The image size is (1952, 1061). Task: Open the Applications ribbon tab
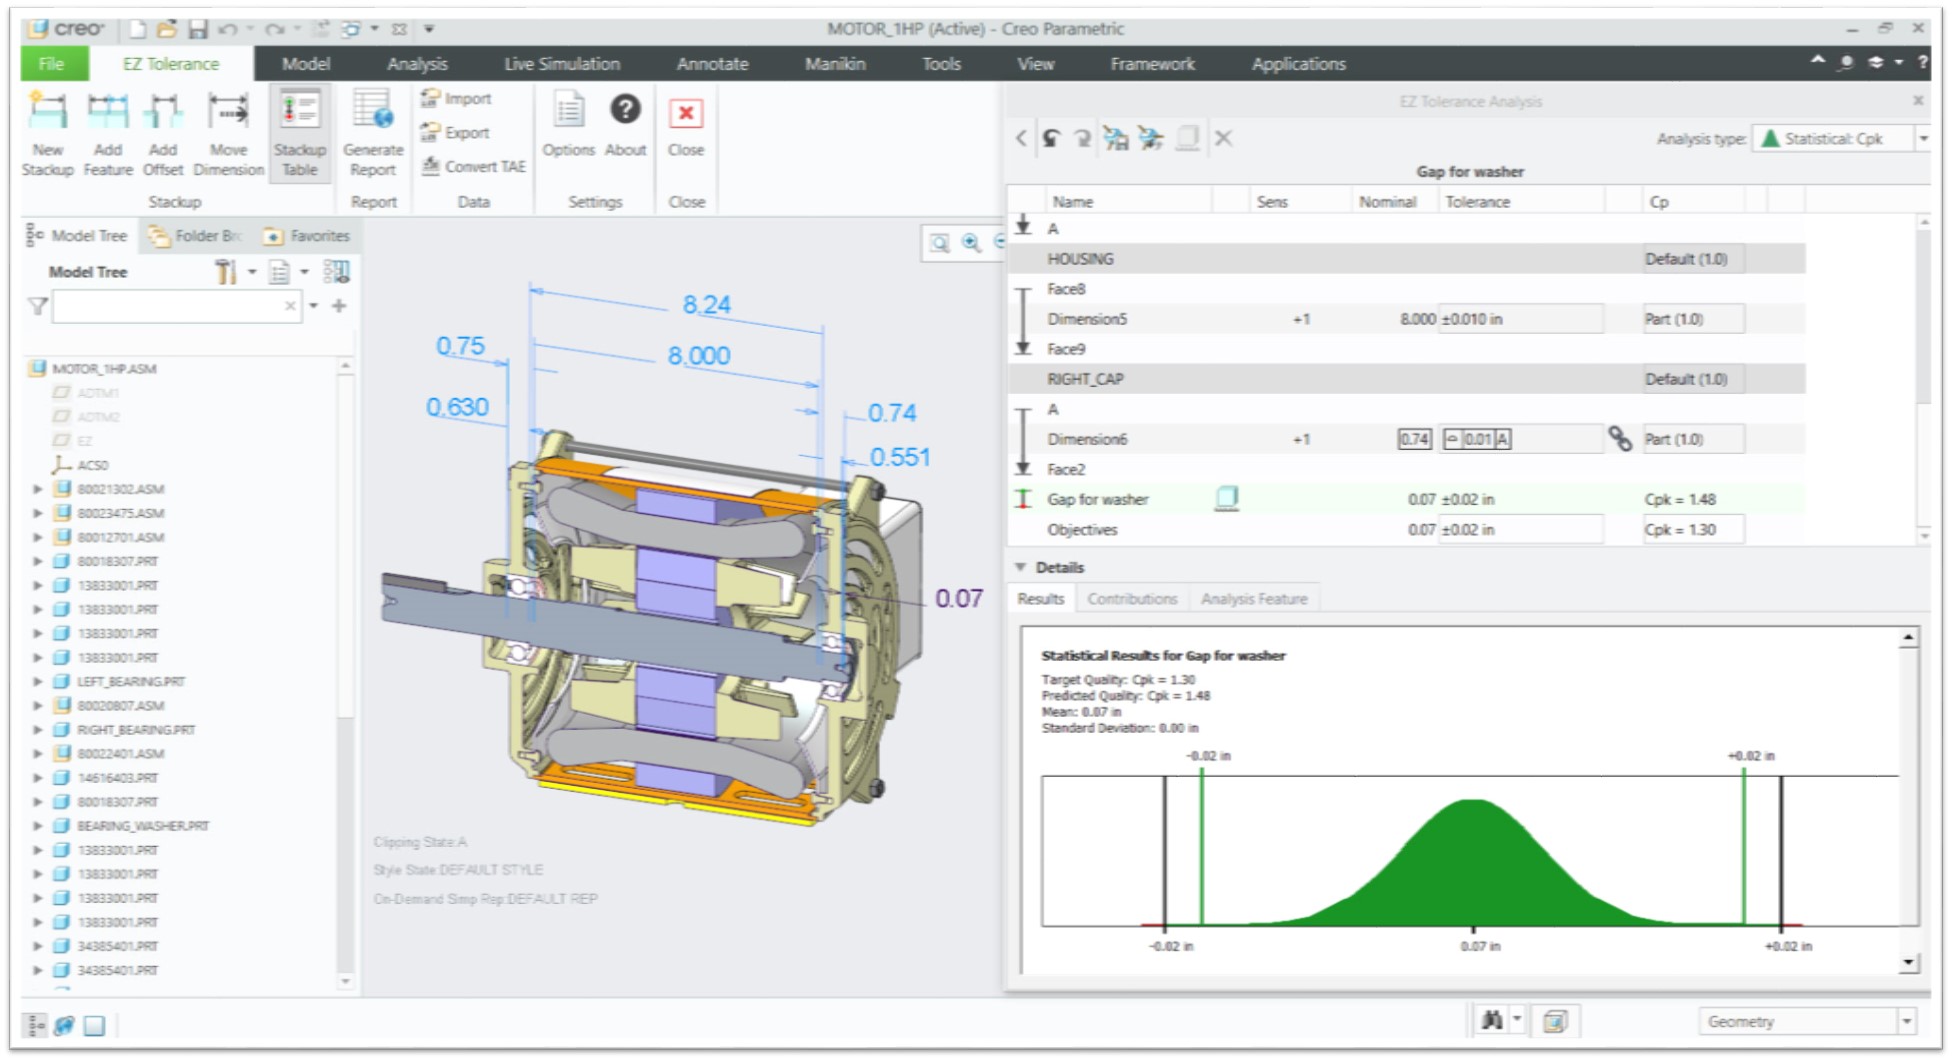coord(1298,64)
